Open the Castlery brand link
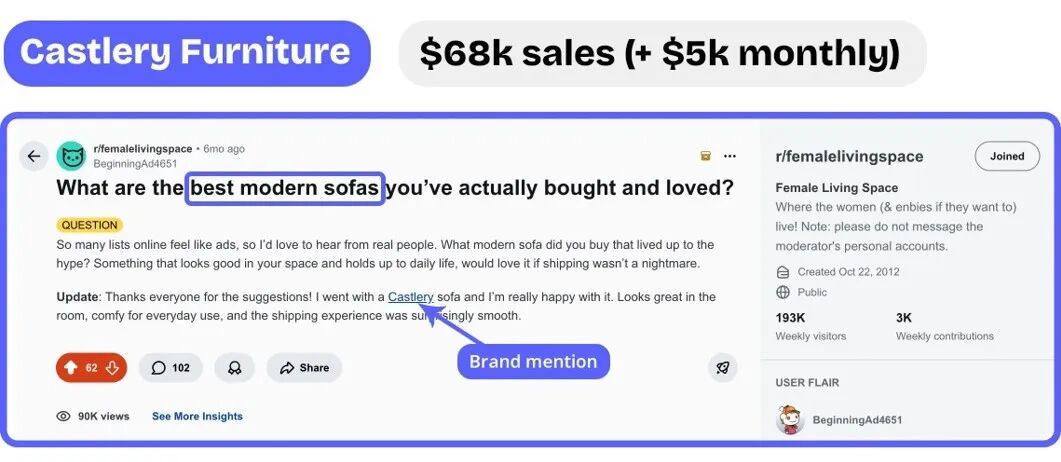The height and width of the screenshot is (462, 1061). click(x=410, y=297)
